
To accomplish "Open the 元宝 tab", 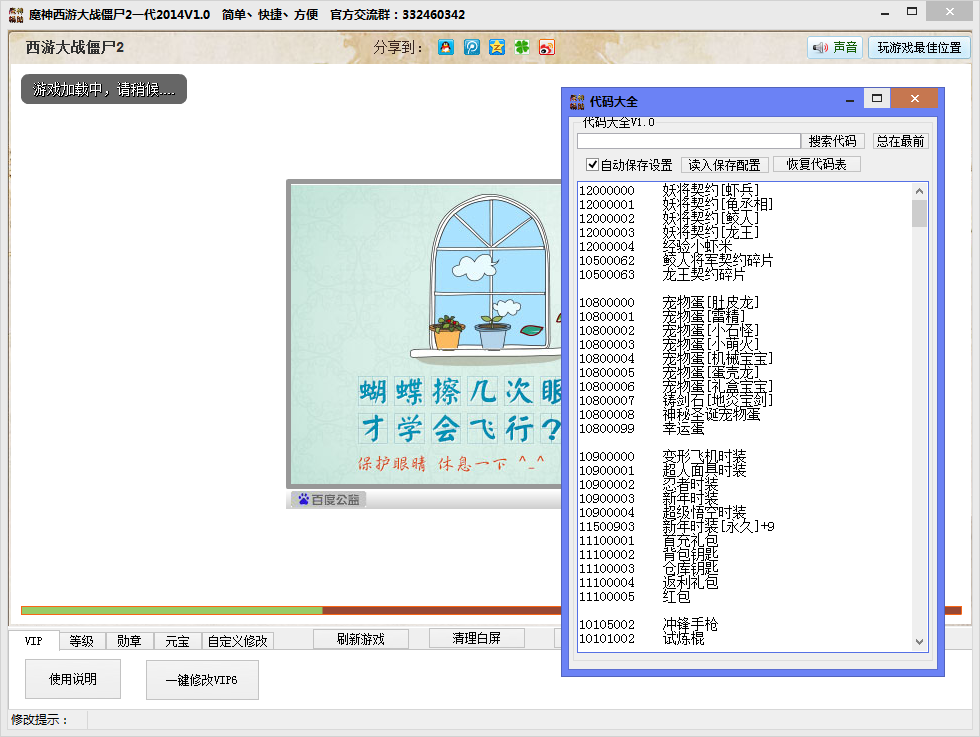I will (177, 641).
